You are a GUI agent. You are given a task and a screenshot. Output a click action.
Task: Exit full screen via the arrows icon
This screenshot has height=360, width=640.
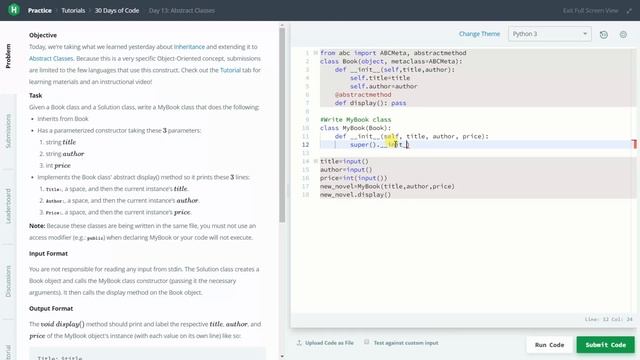(629, 11)
